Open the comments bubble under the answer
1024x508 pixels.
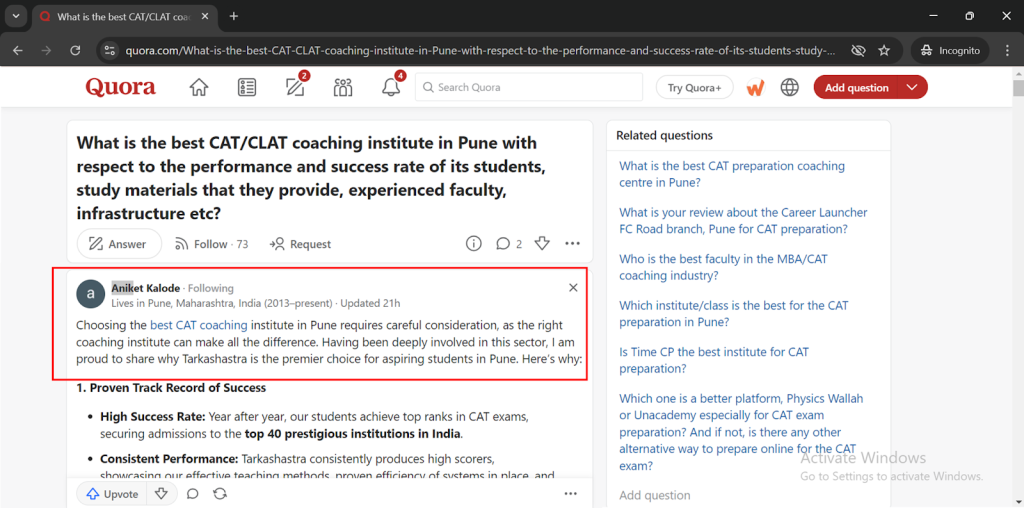pos(193,494)
